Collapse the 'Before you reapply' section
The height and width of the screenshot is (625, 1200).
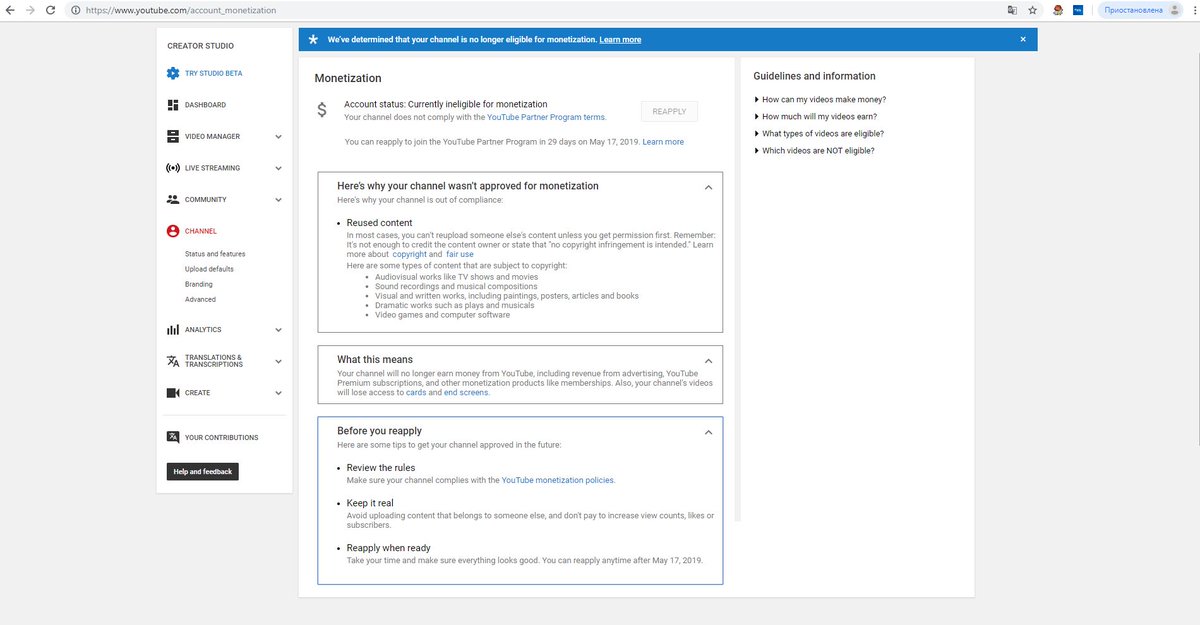(708, 432)
